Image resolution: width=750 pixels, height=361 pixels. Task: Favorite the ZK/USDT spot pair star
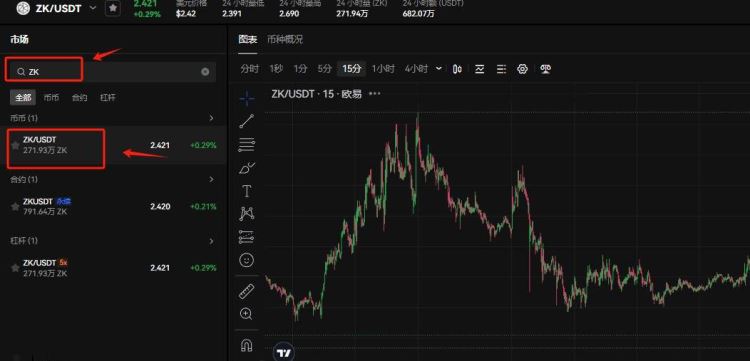15,145
